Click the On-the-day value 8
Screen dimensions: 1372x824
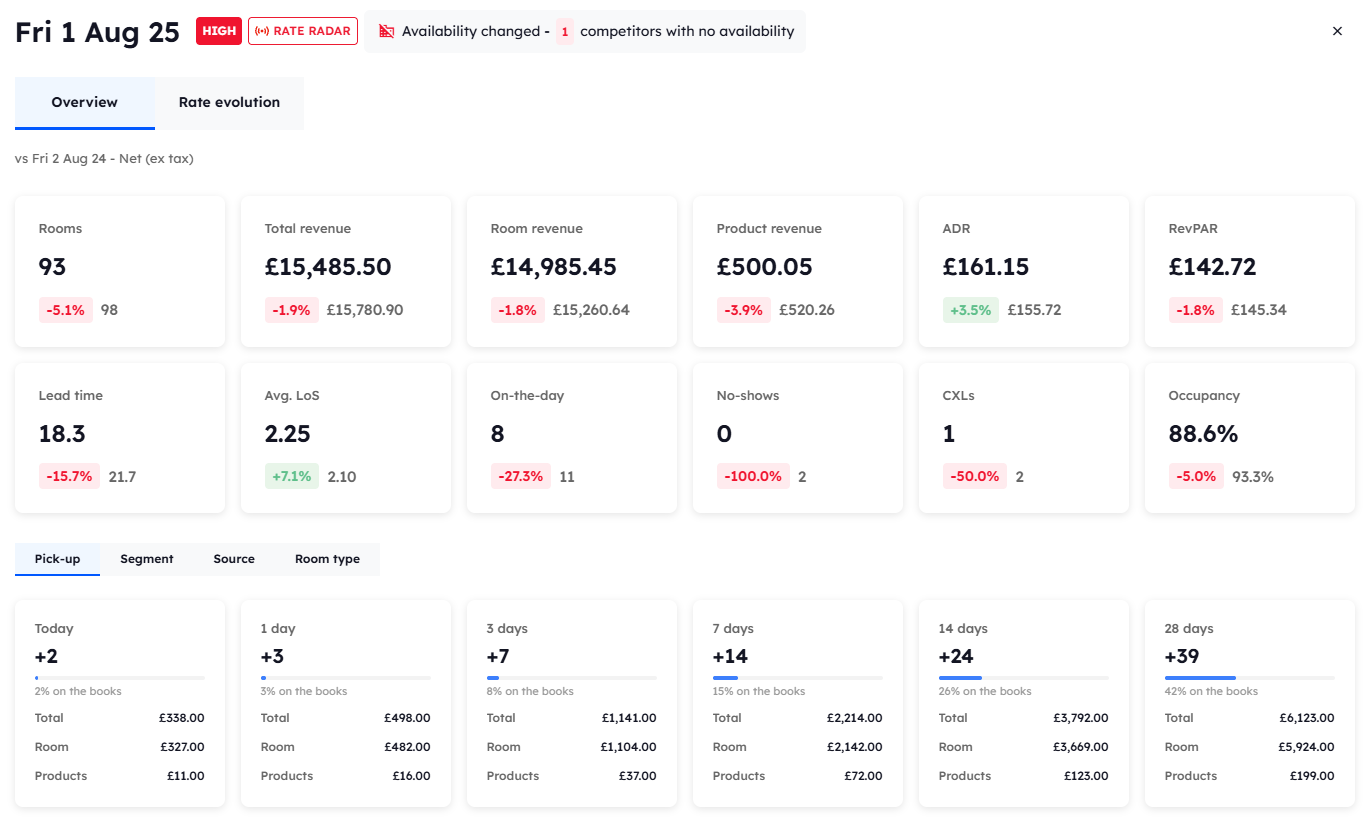pos(498,434)
